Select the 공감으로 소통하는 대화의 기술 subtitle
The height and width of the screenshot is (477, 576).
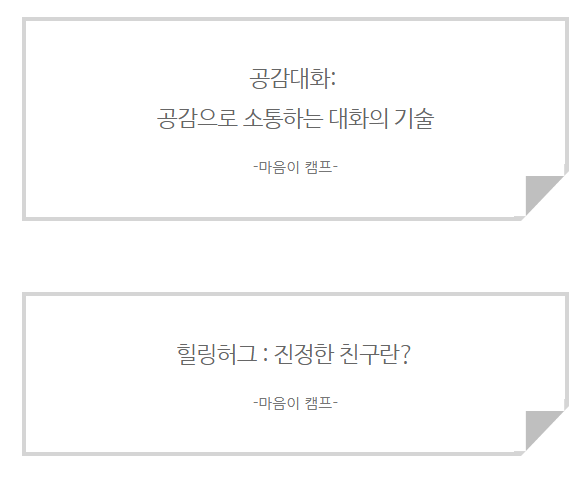295,118
